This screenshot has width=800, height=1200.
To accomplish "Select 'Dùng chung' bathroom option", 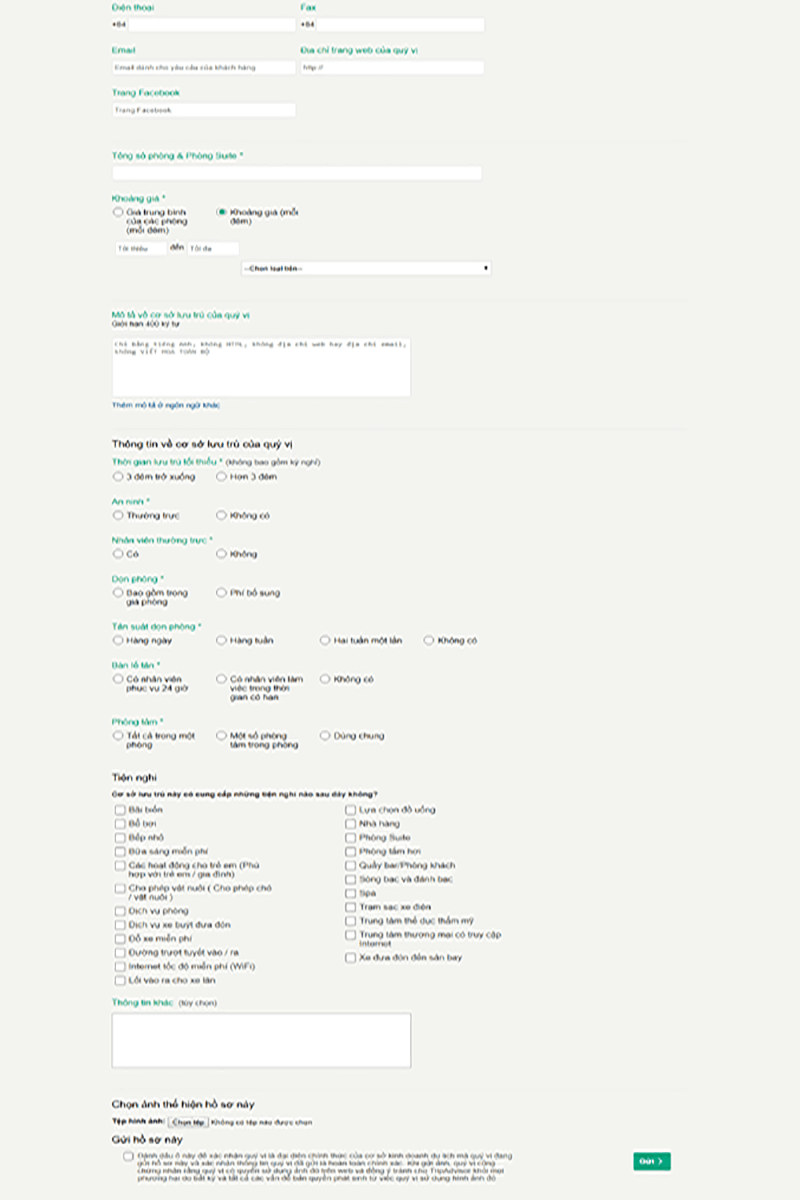I will [325, 736].
